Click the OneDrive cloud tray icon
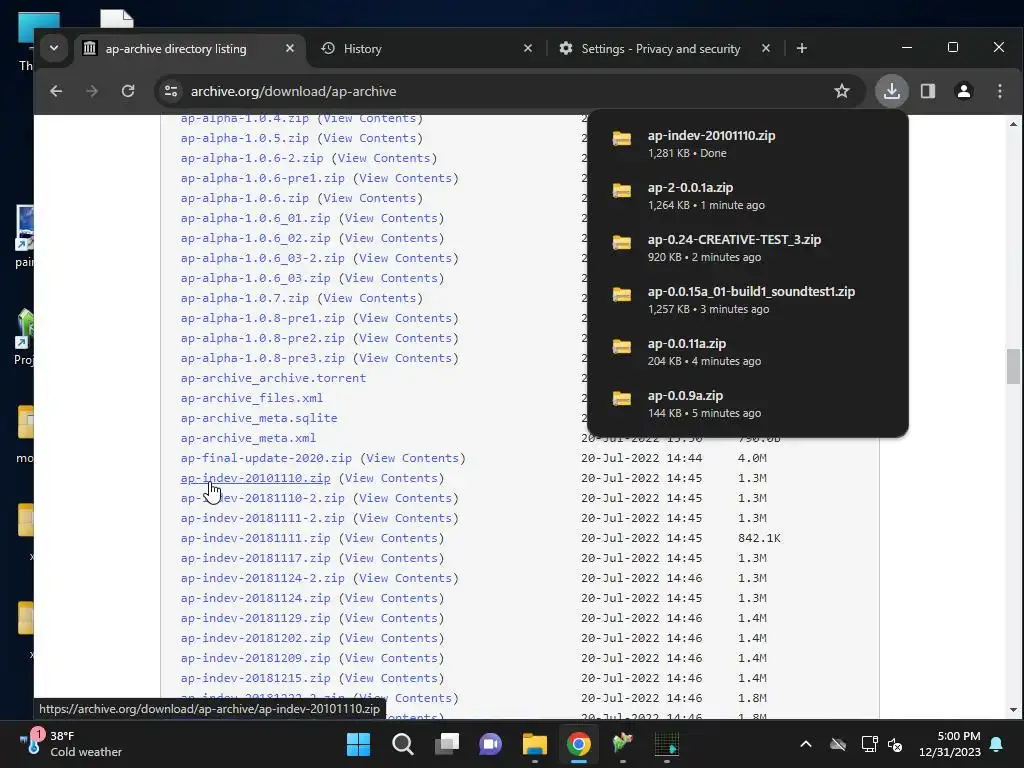This screenshot has width=1024, height=768. tap(838, 744)
